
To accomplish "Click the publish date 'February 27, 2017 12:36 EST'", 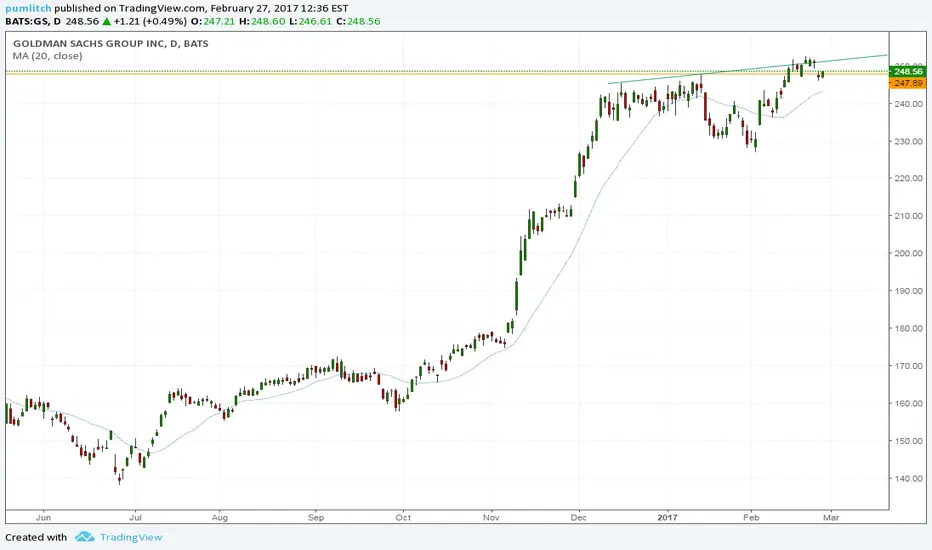I will [x=279, y=8].
